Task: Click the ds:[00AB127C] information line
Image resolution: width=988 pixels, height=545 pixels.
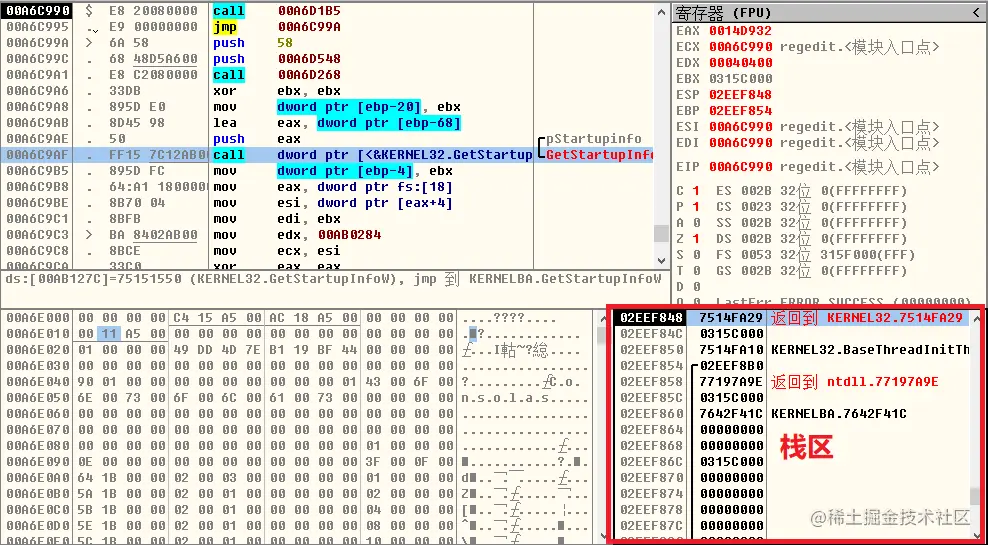Action: tap(334, 278)
